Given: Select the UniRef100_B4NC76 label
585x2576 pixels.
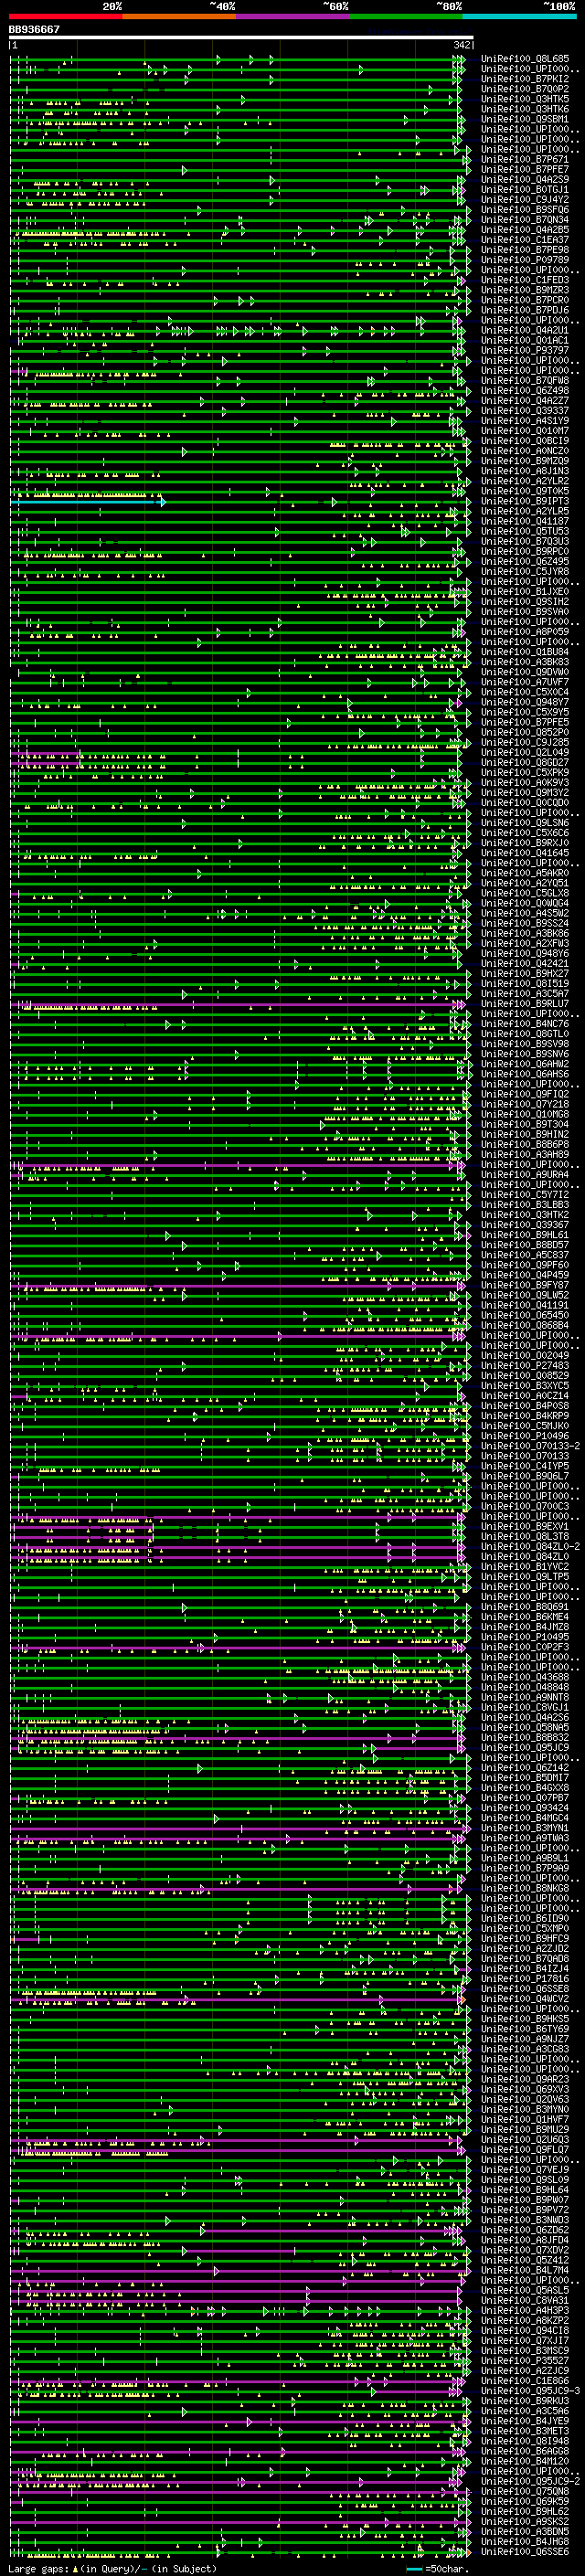Looking at the screenshot, I should tap(524, 1023).
